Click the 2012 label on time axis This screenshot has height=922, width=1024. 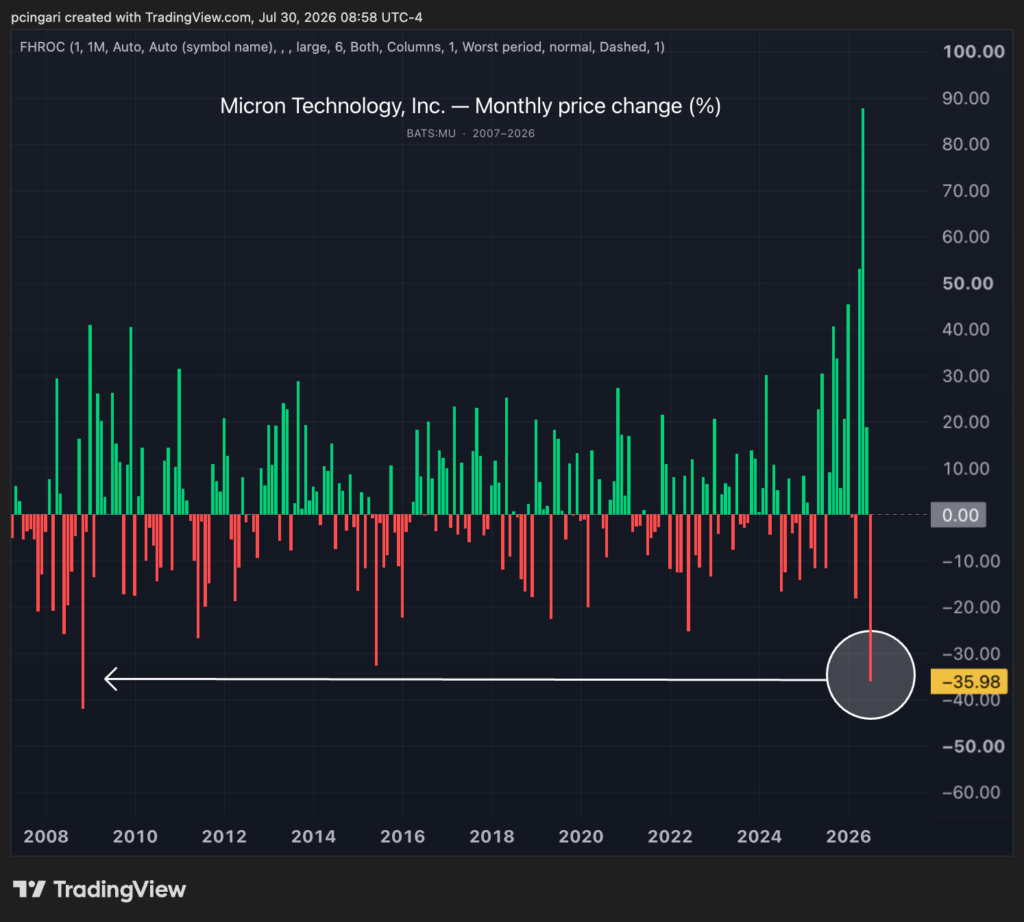(x=224, y=836)
